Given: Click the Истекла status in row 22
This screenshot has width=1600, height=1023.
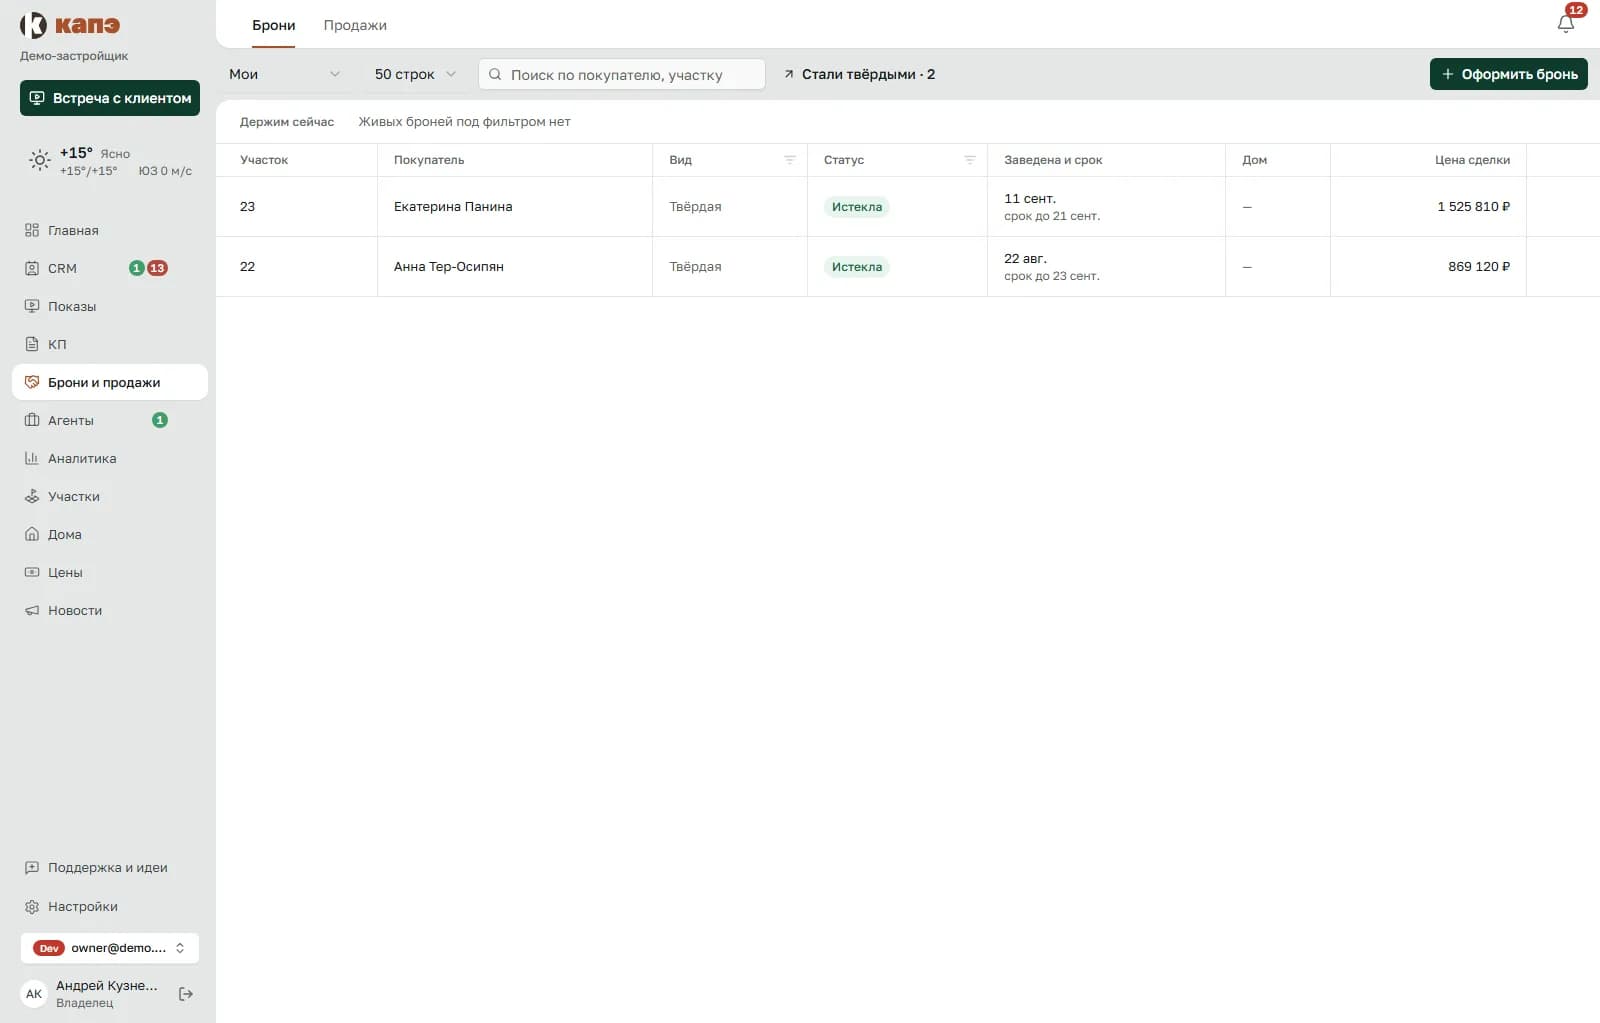Looking at the screenshot, I should [857, 267].
